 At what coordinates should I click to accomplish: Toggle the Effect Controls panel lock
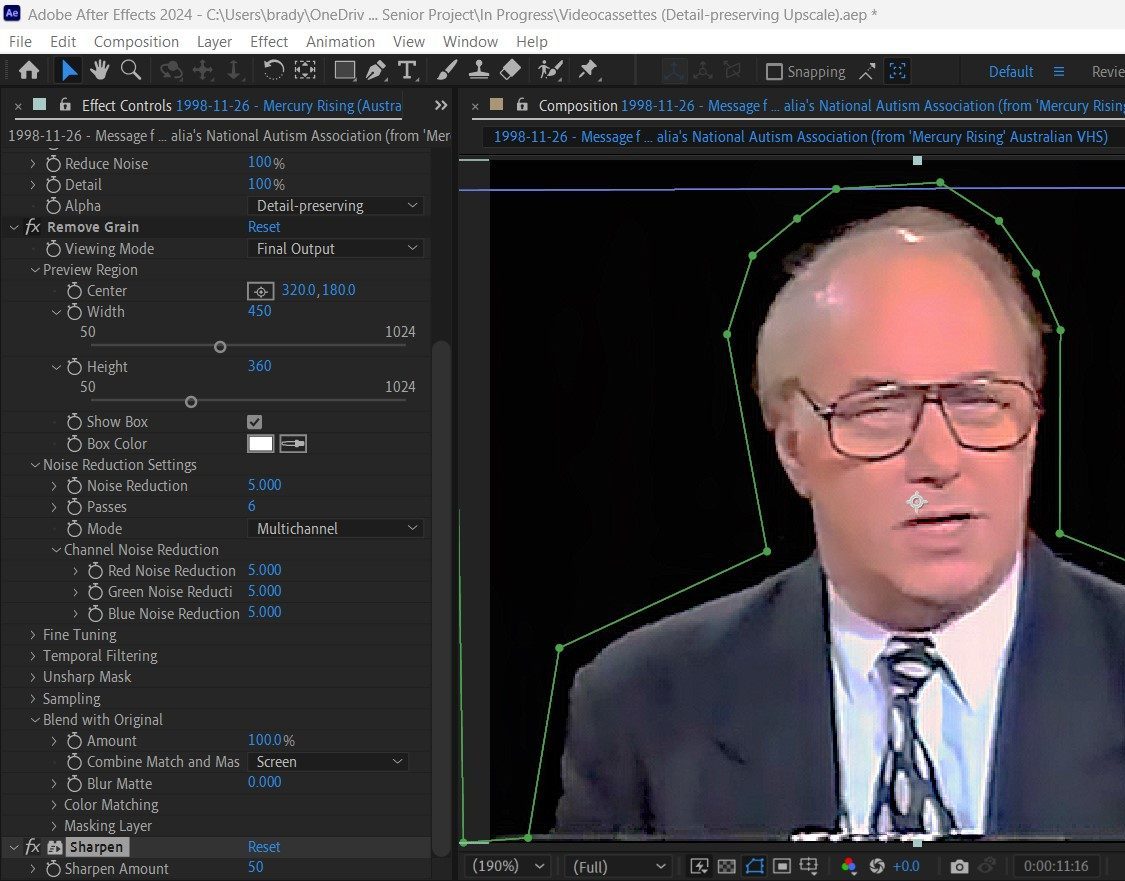click(x=65, y=105)
